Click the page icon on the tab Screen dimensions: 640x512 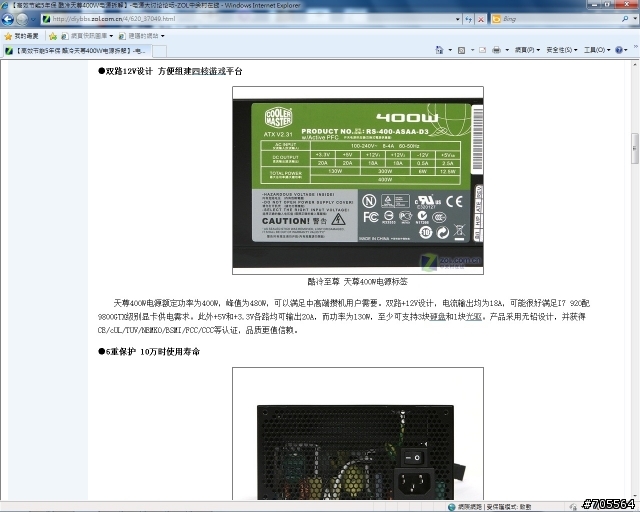click(x=9, y=51)
